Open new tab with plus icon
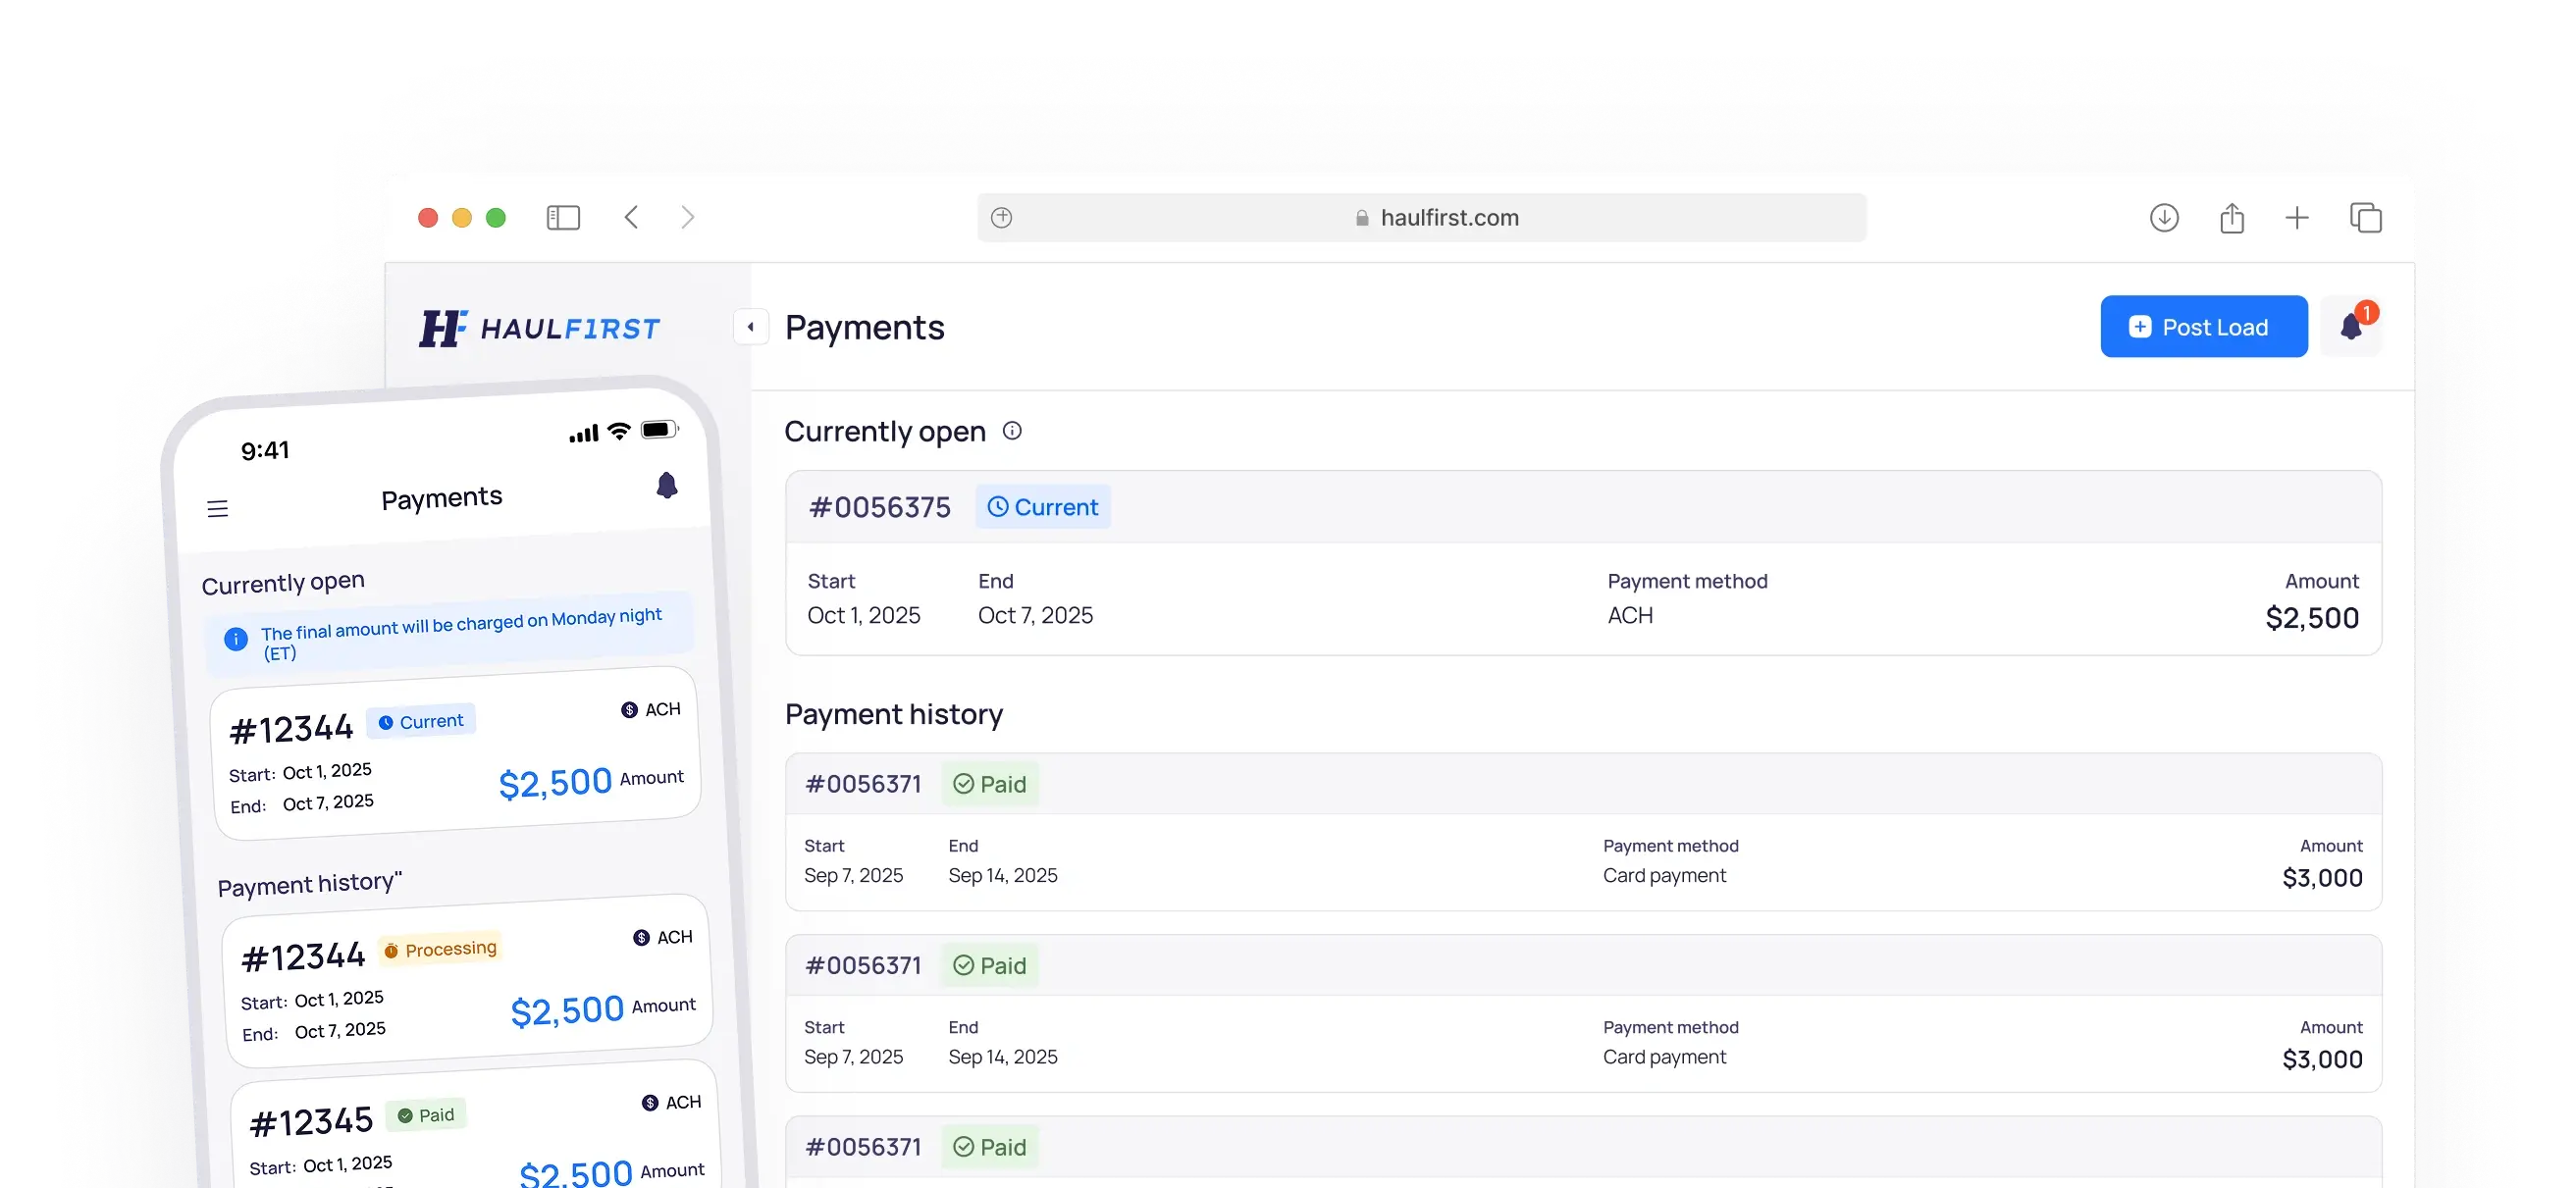Viewport: 2576px width, 1188px height. coord(2297,217)
